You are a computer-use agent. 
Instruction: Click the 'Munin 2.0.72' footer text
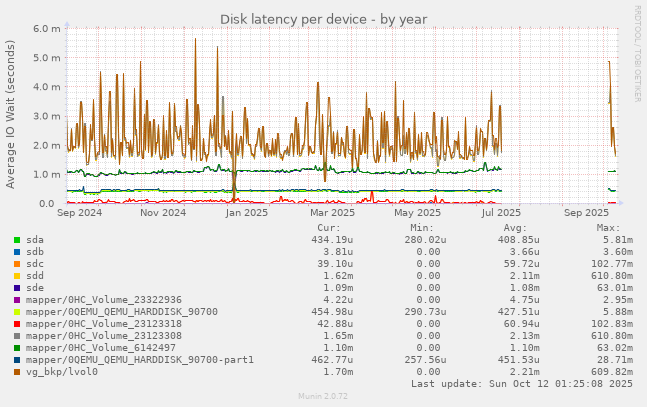coord(323,397)
